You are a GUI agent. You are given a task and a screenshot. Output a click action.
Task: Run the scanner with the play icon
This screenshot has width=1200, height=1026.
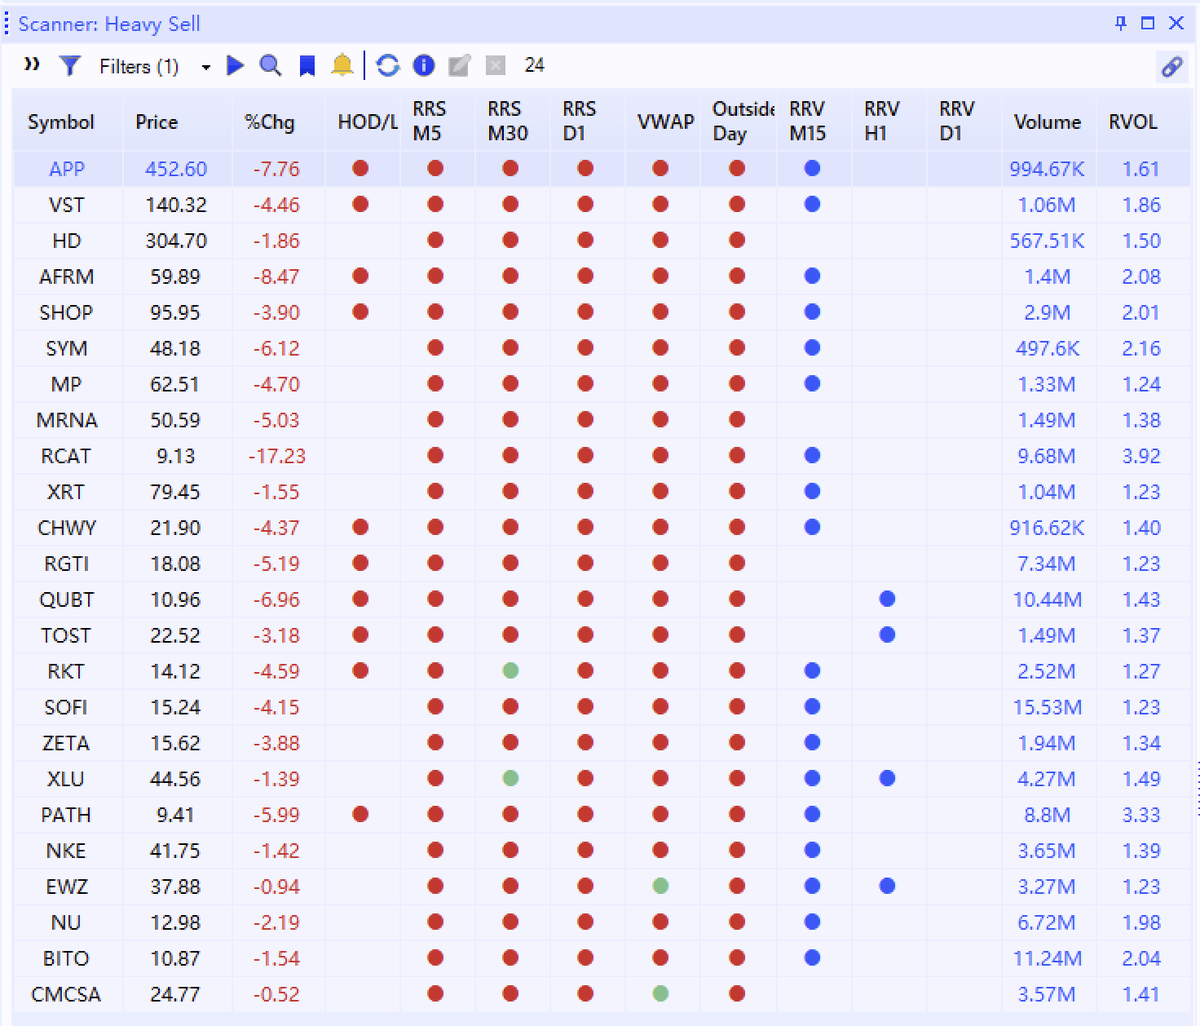pos(235,65)
